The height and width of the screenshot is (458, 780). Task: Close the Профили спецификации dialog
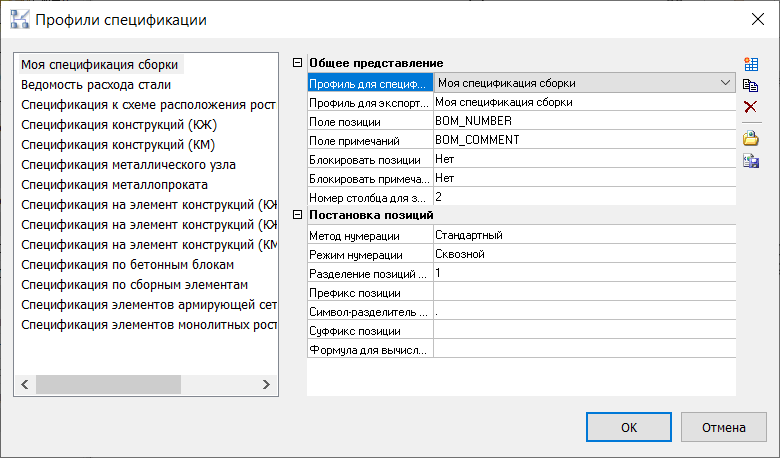(x=755, y=20)
